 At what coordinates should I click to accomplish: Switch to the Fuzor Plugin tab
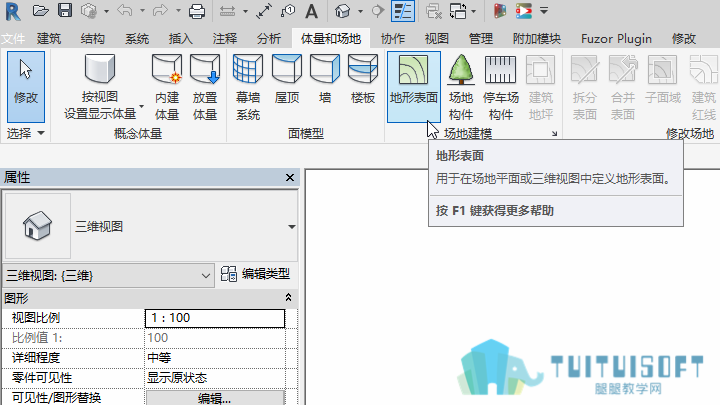(616, 39)
